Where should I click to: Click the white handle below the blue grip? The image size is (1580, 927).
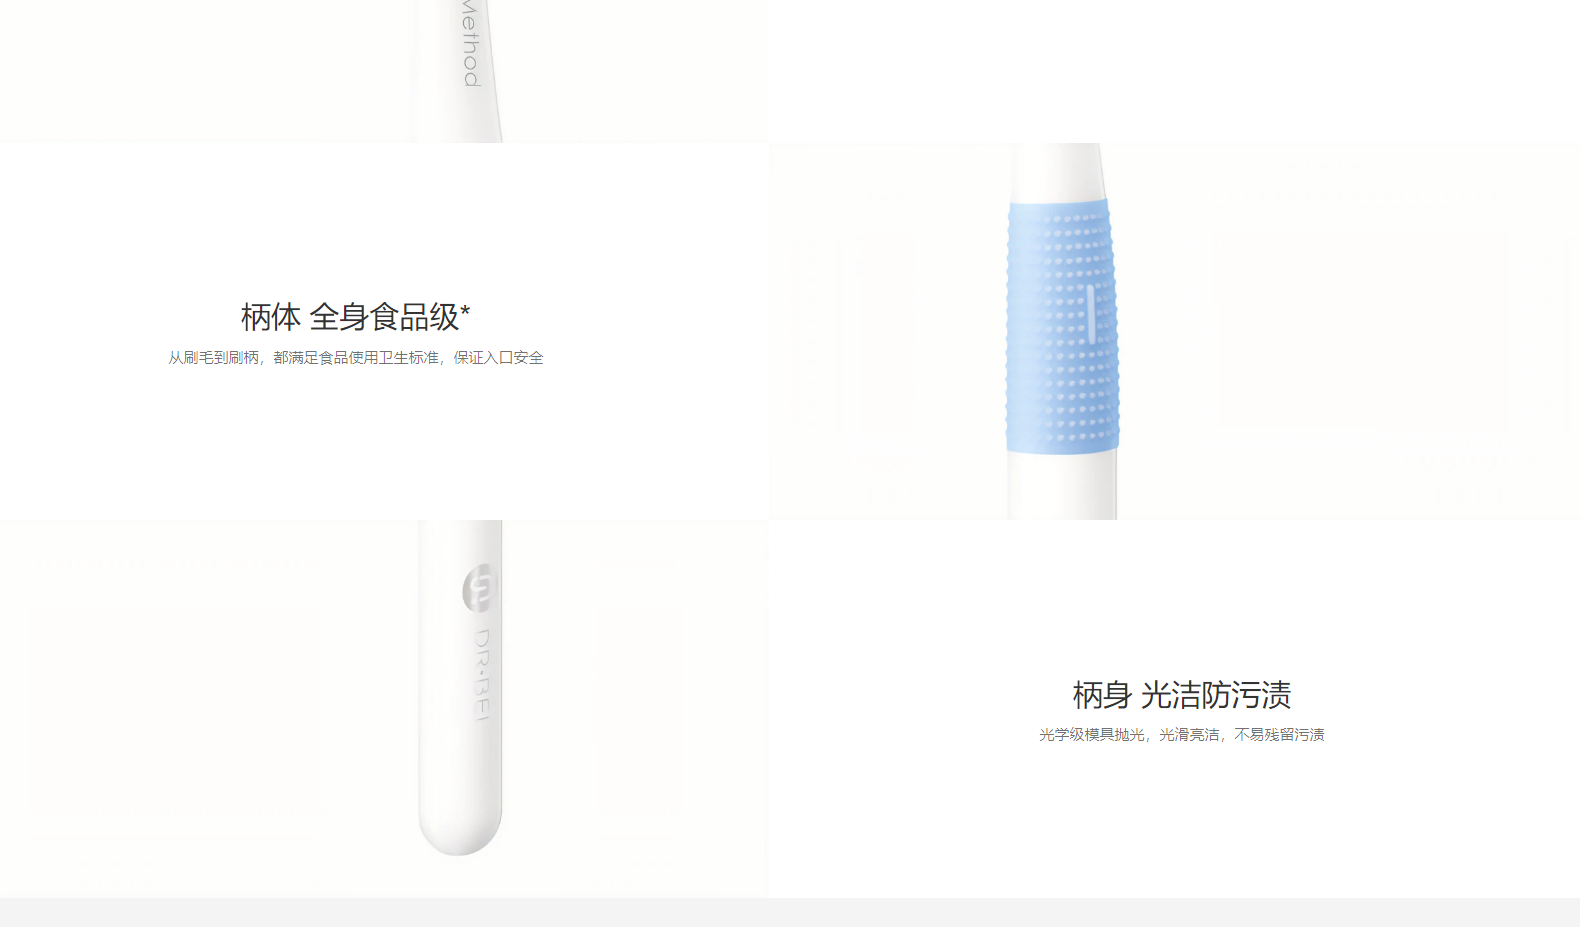1062,487
